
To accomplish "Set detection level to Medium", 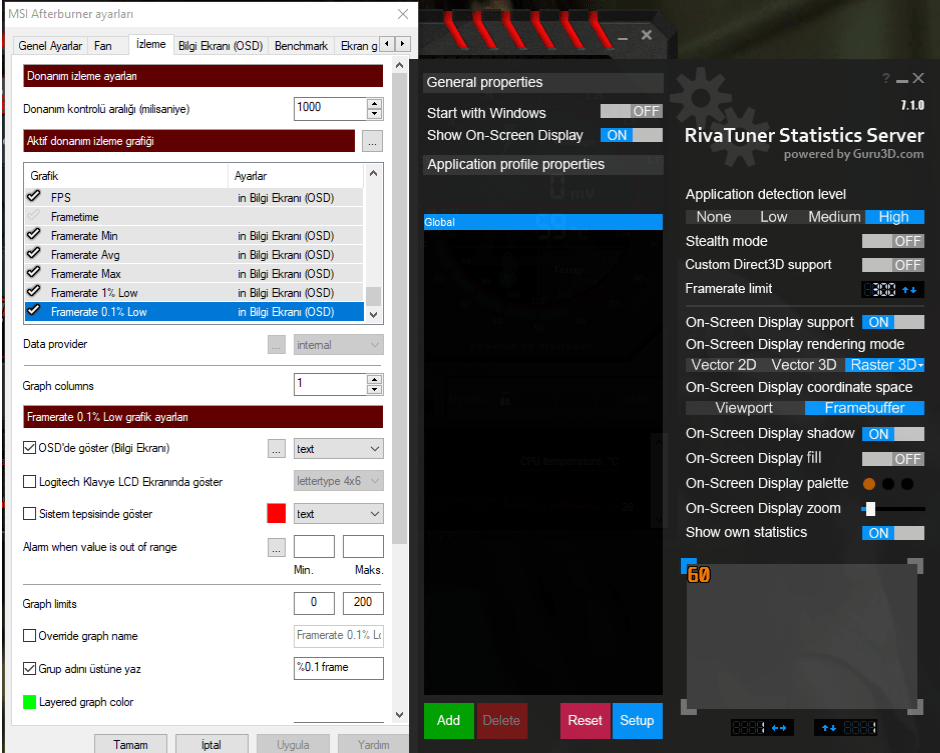I will (x=834, y=217).
